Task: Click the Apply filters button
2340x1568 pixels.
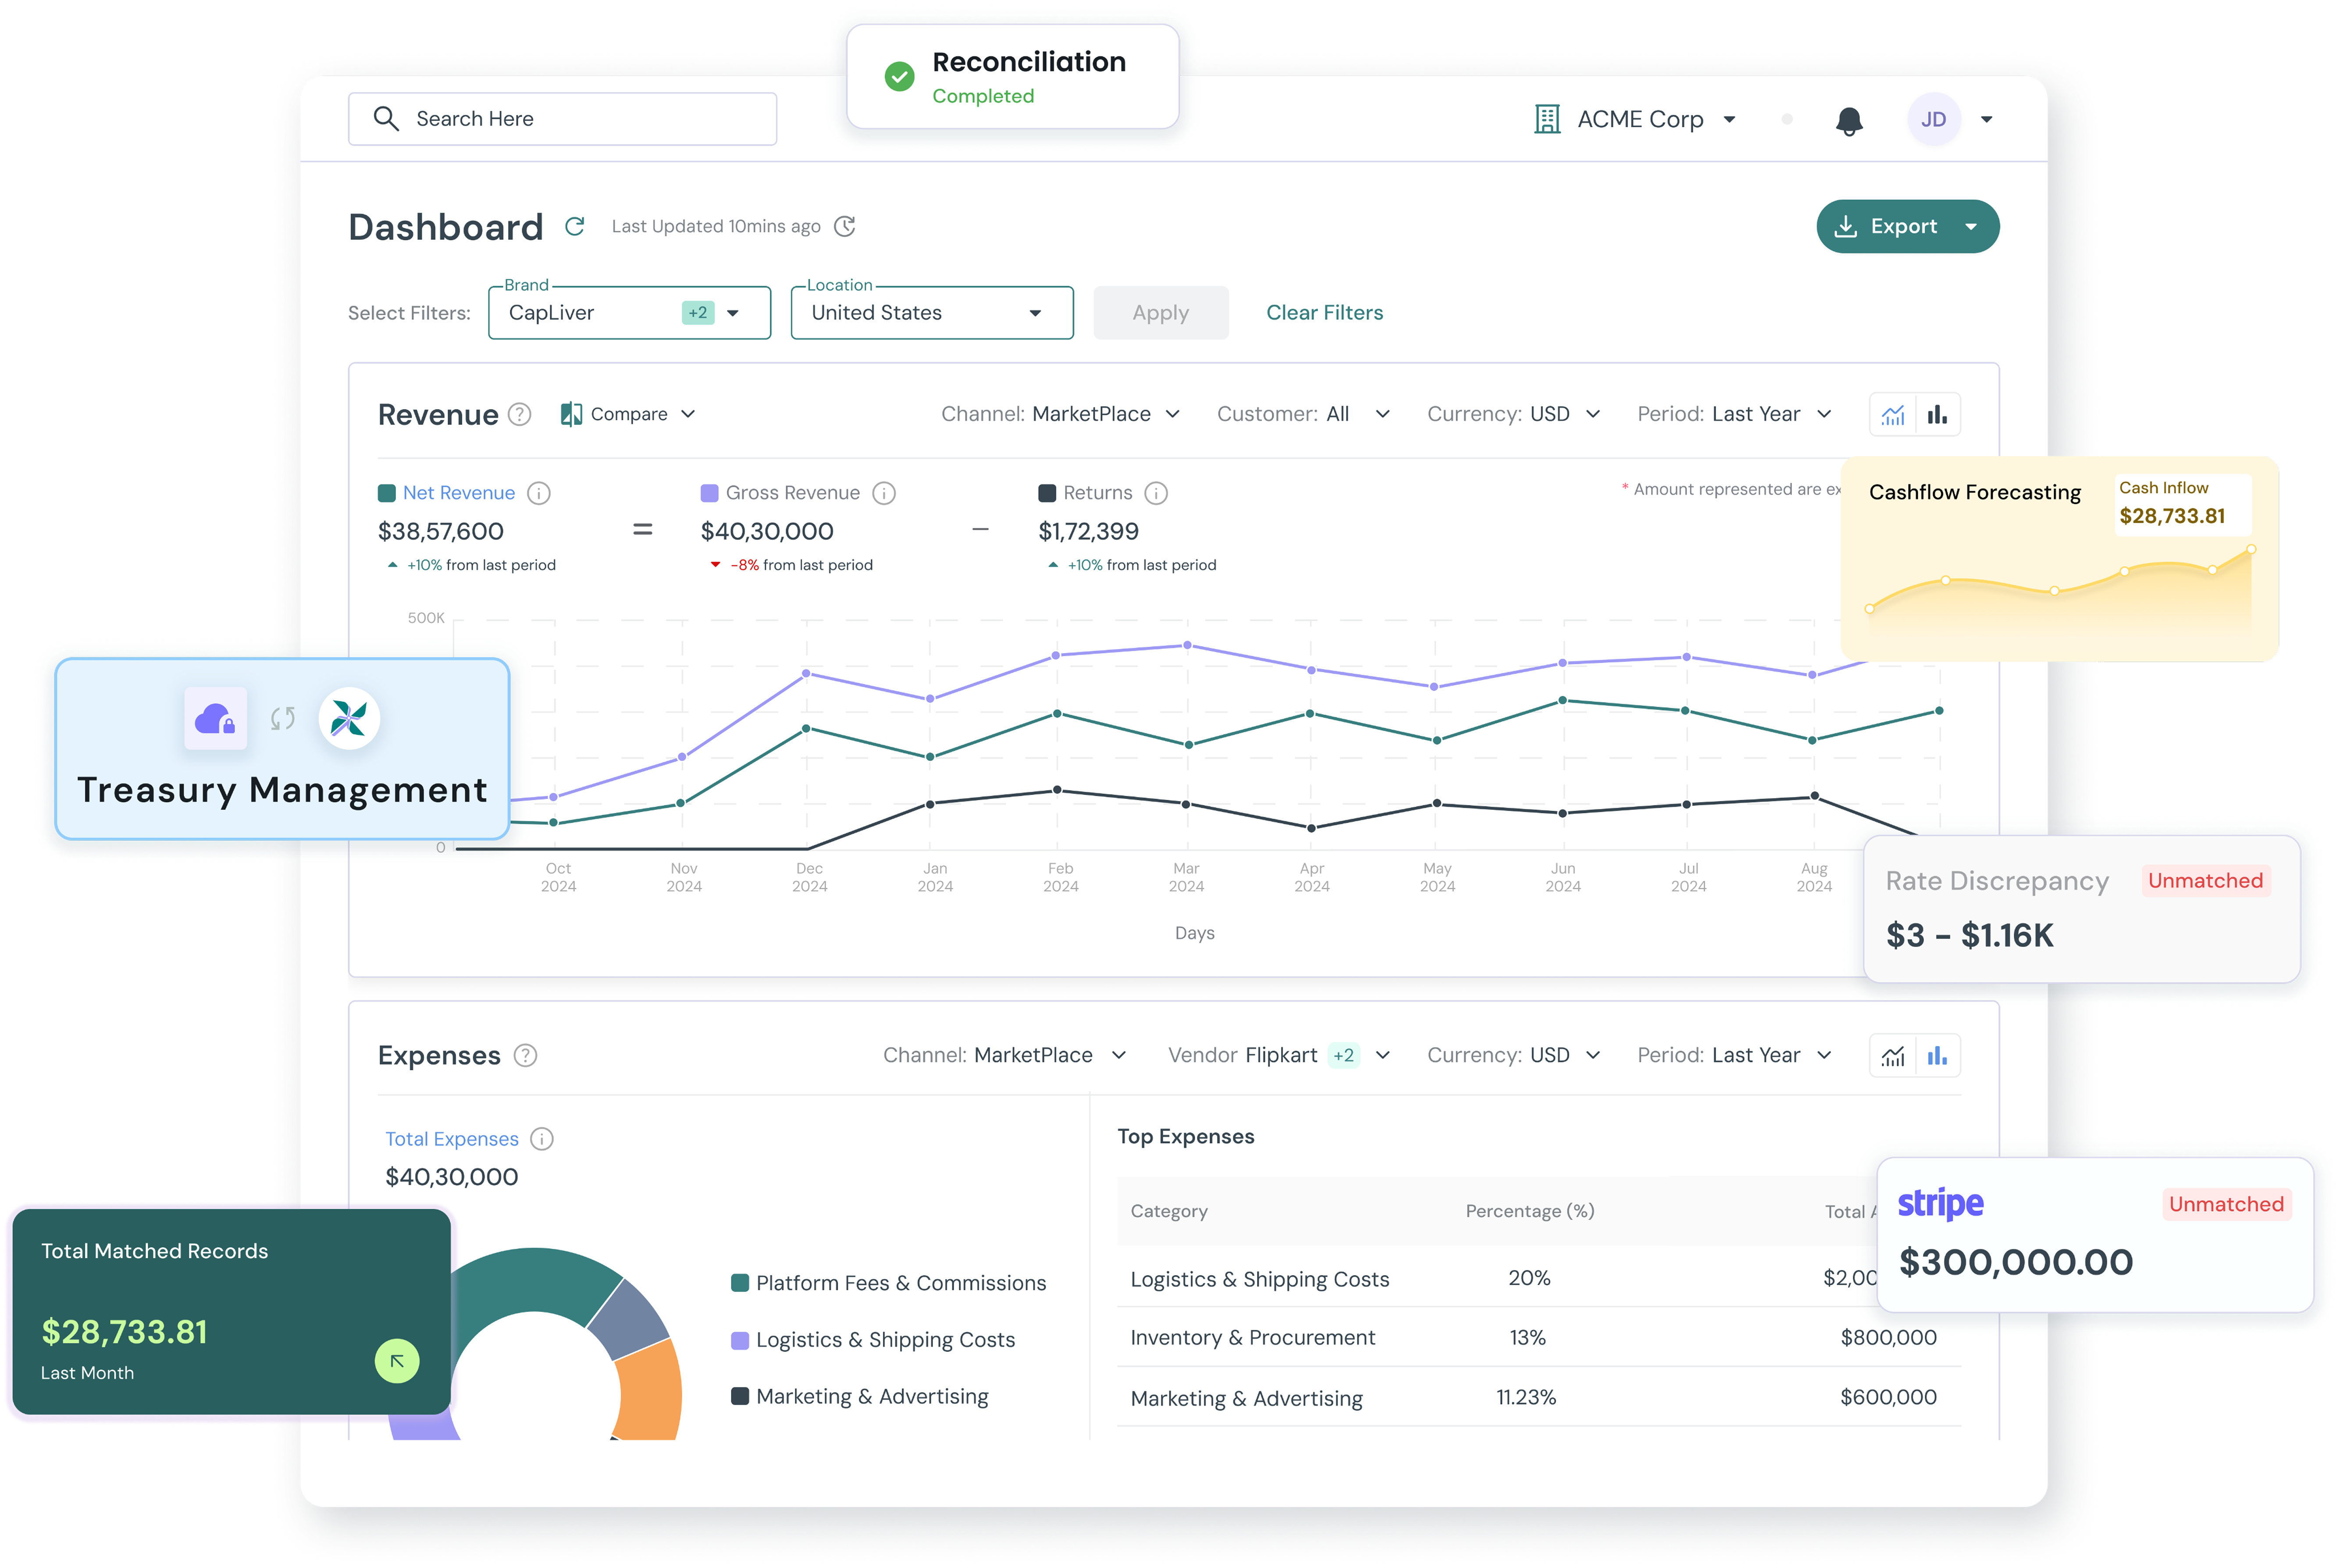Action: (x=1161, y=313)
